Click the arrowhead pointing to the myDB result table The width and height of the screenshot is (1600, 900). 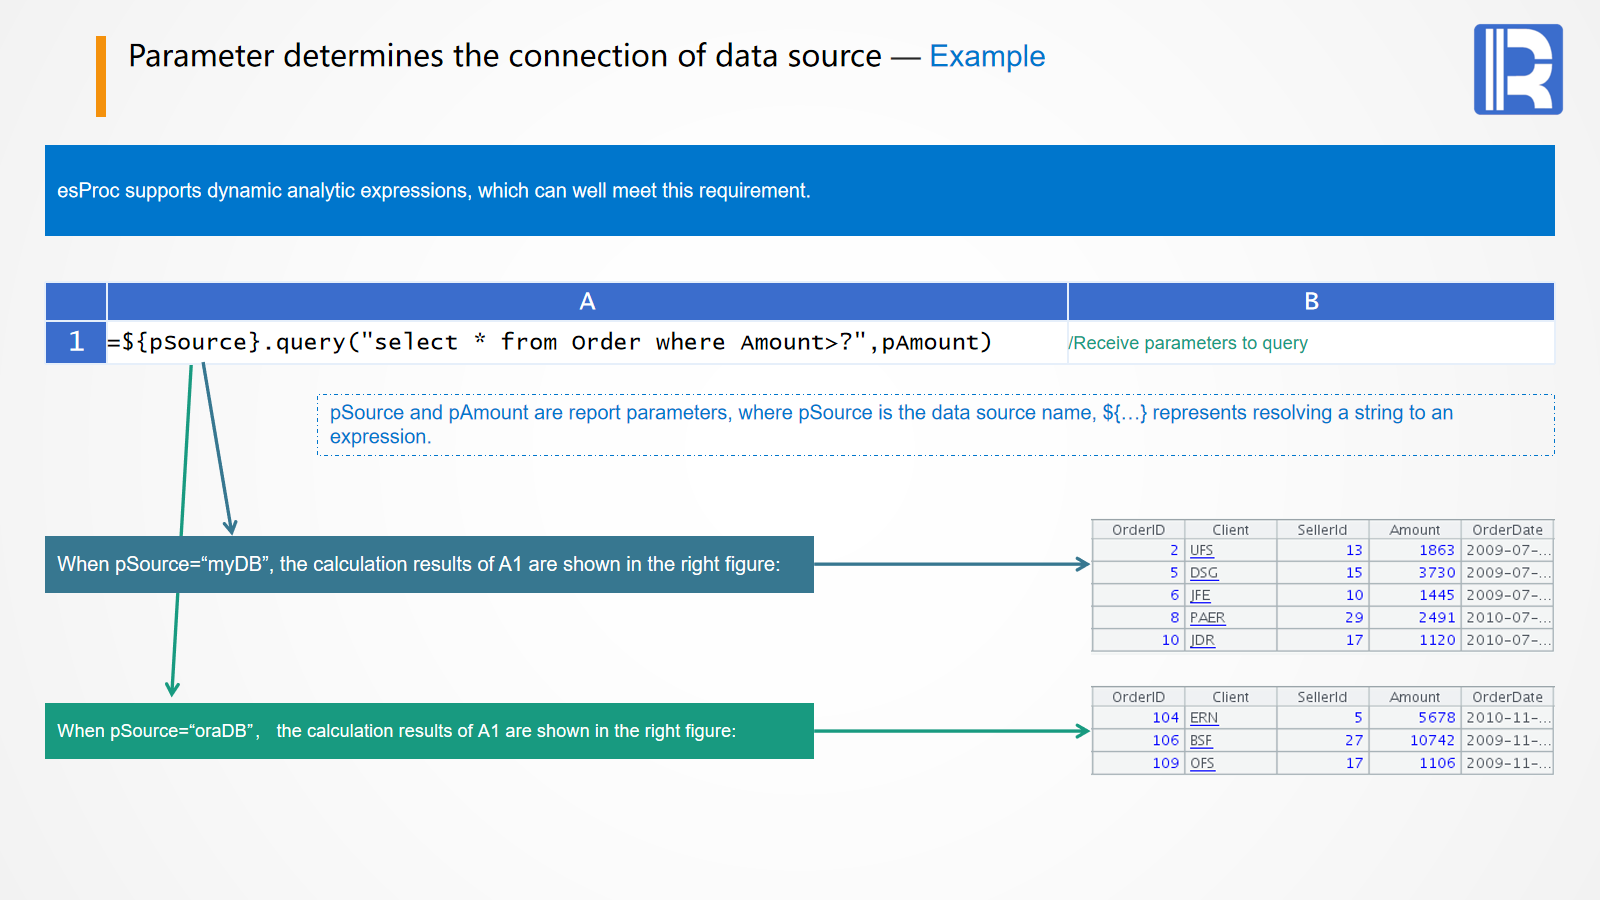point(1082,564)
